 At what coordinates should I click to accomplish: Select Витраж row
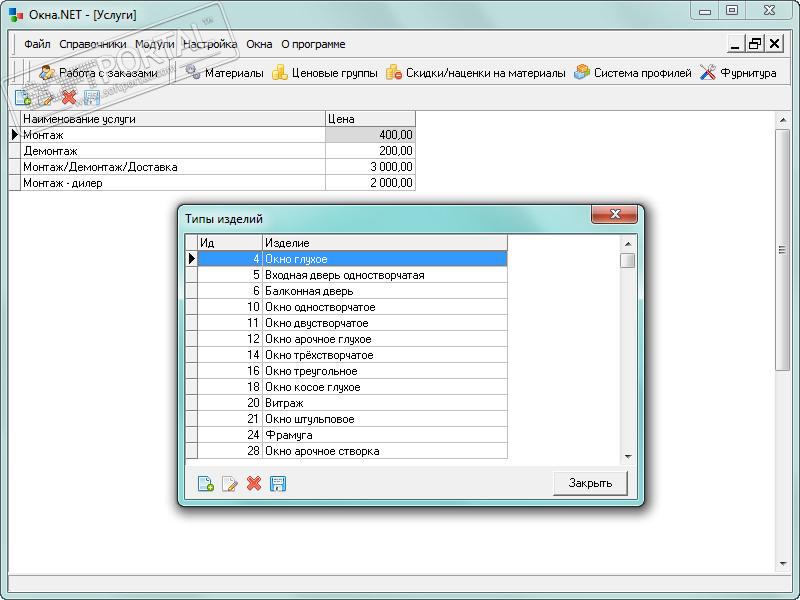pos(346,403)
